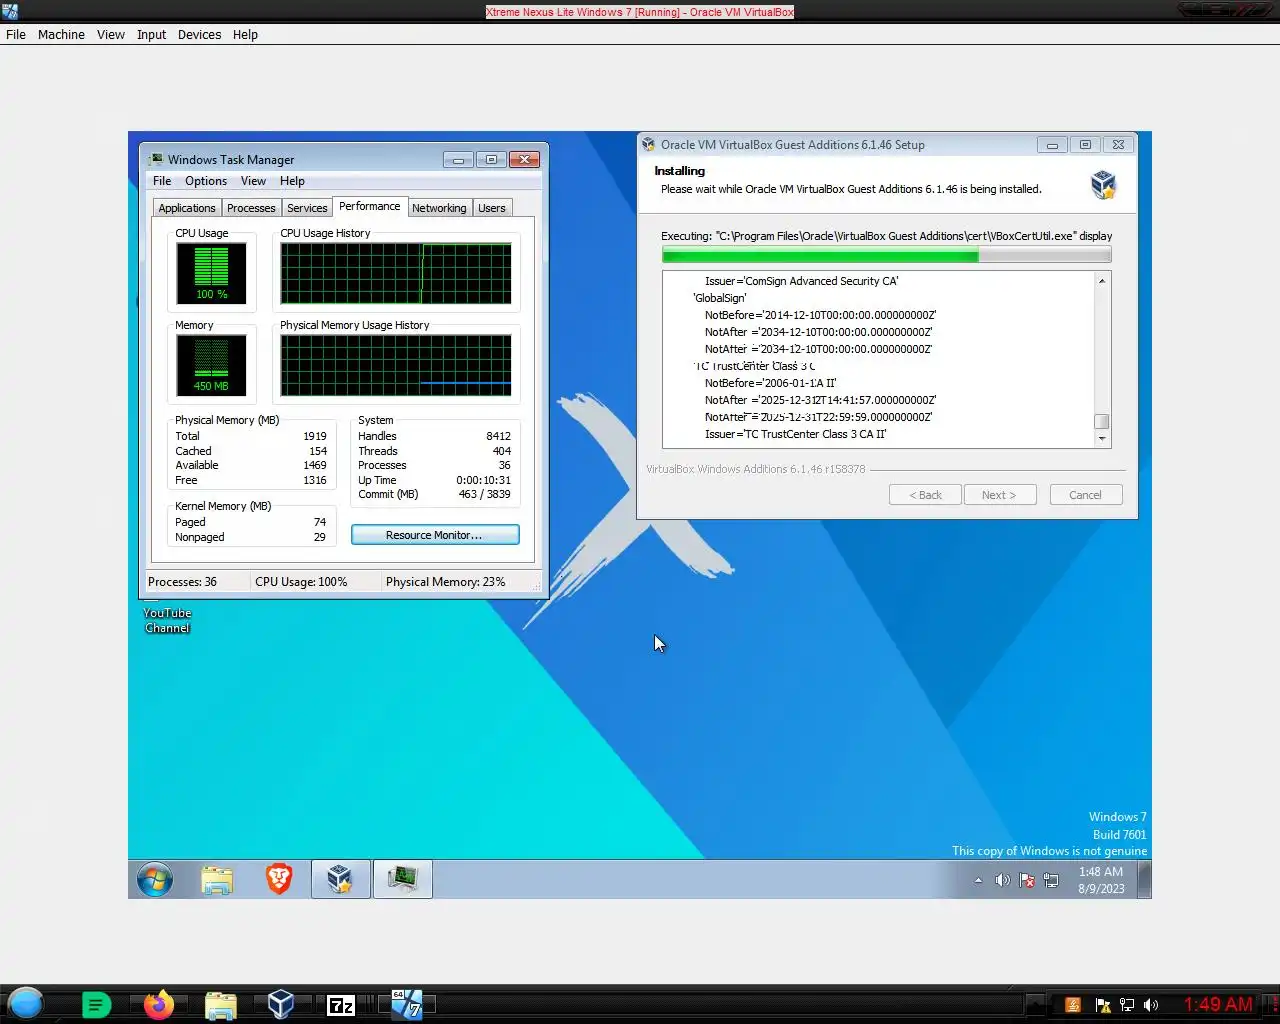The width and height of the screenshot is (1280, 1024).
Task: Click status bar text "Physical Memory: 23%"
Action: pyautogui.click(x=445, y=582)
